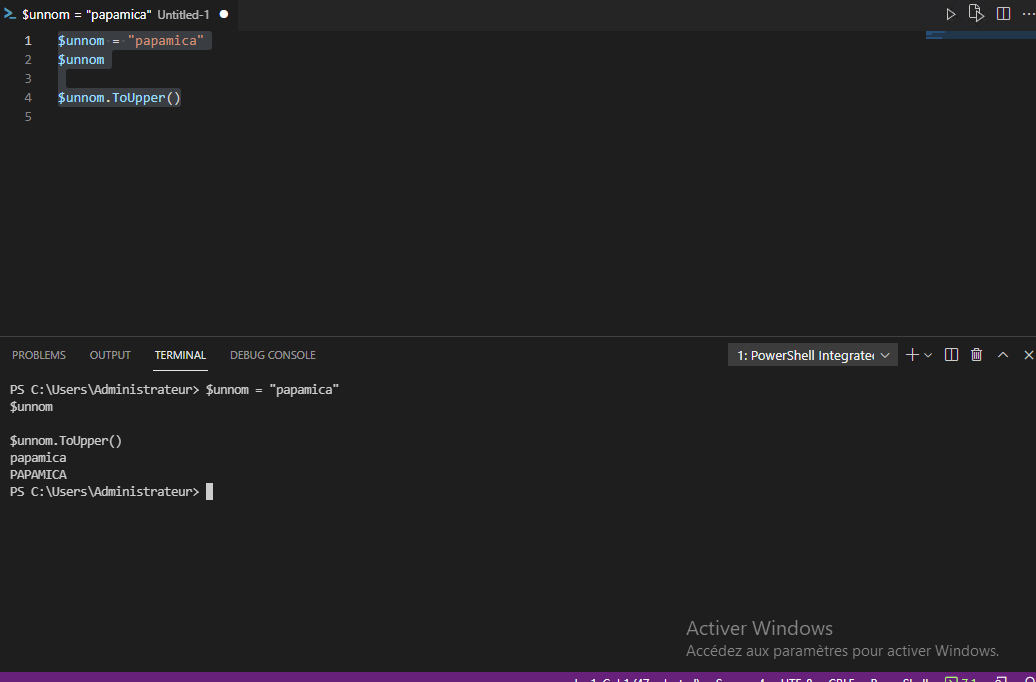Expand the new terminal profile chevron

click(927, 354)
